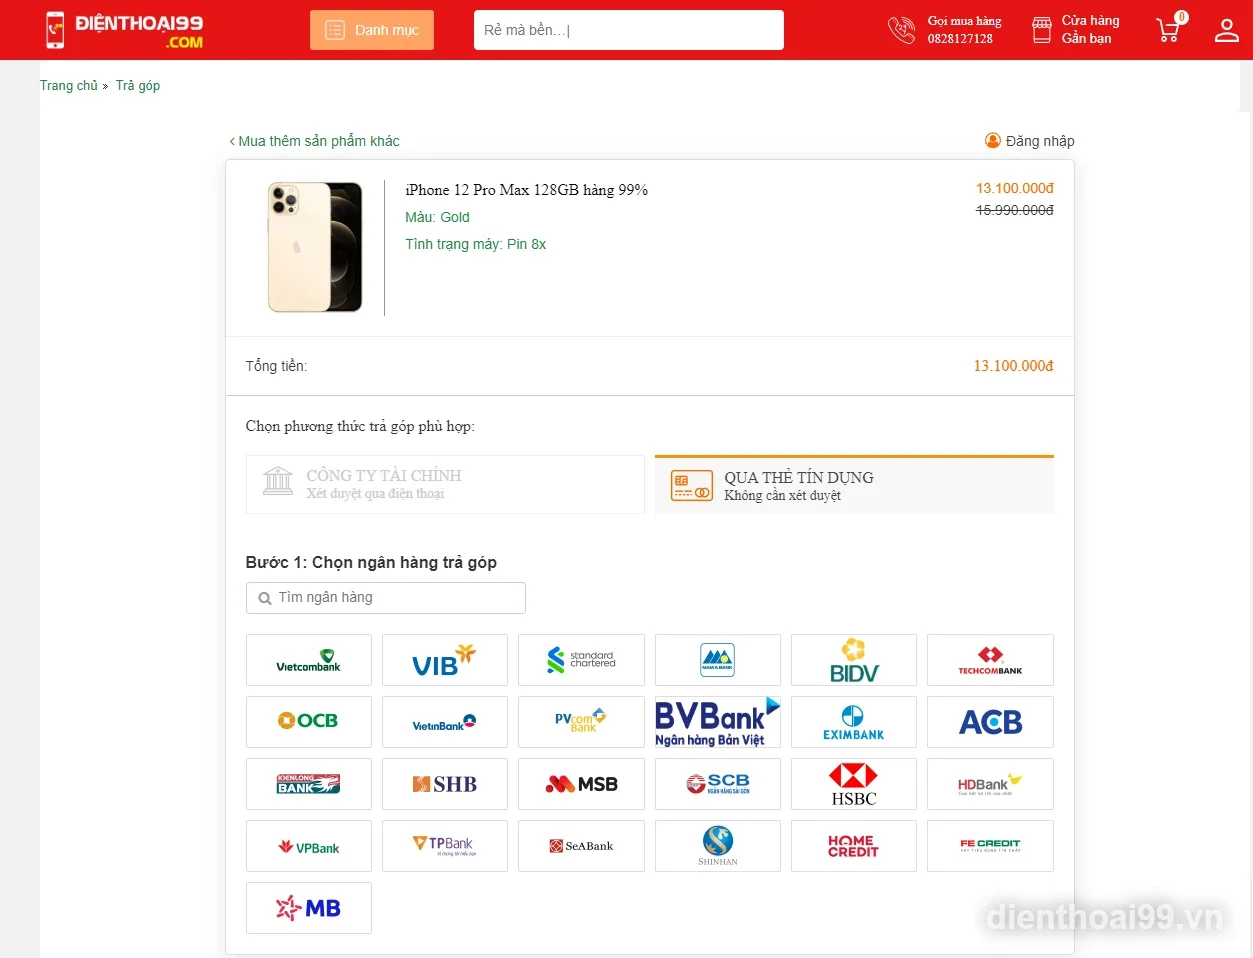Click the nearby store icon
The height and width of the screenshot is (958, 1253).
(1042, 30)
